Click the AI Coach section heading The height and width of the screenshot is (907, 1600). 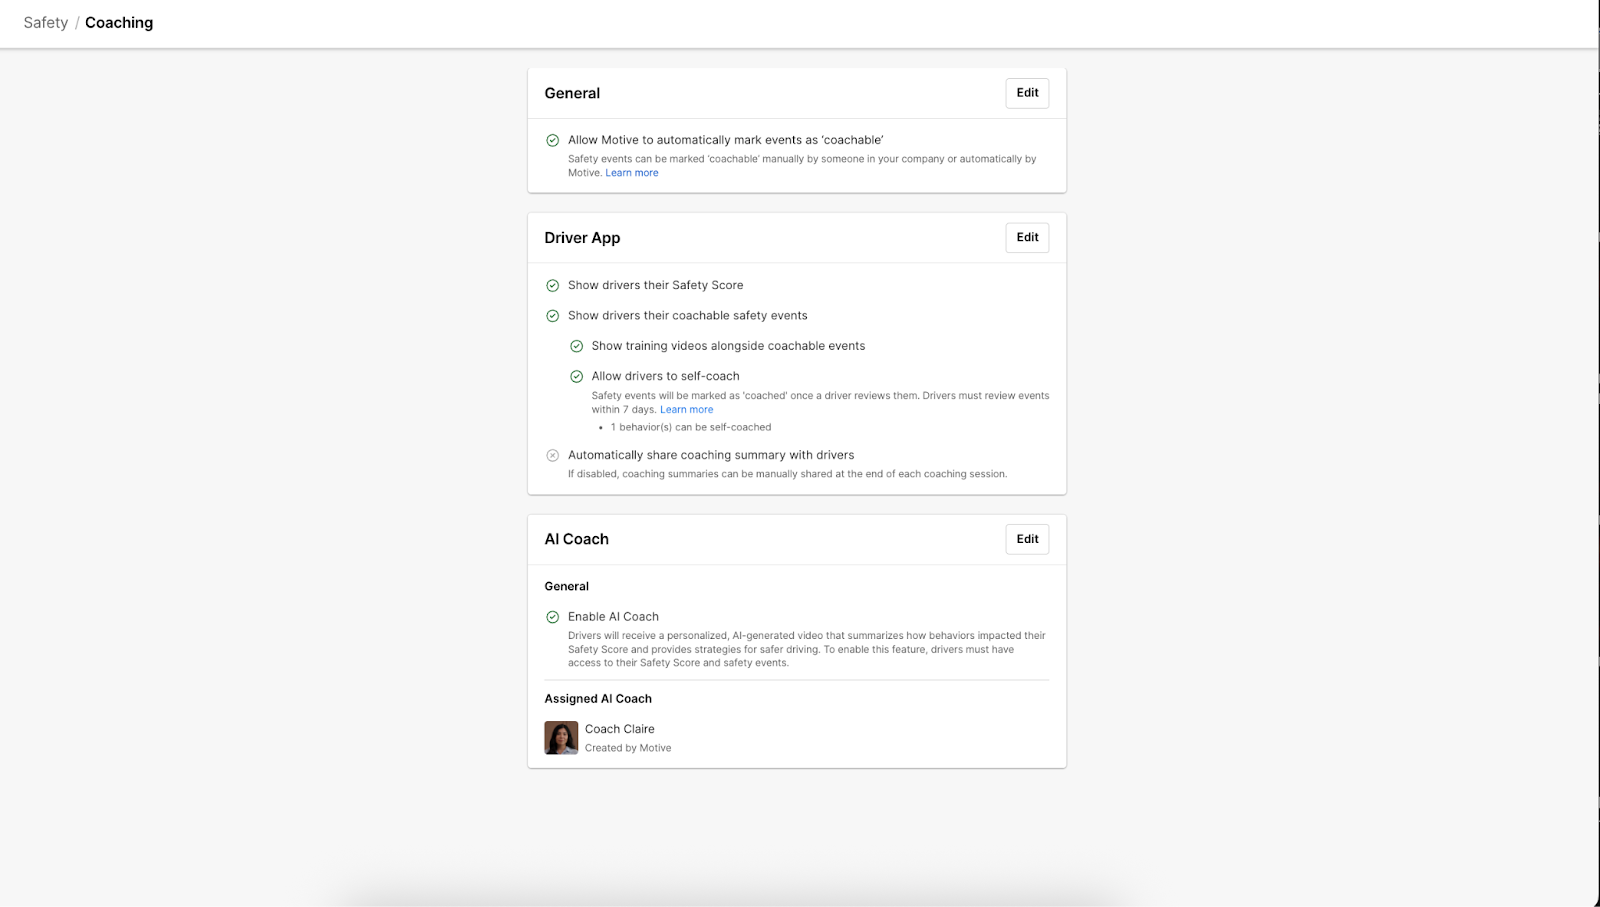point(576,539)
